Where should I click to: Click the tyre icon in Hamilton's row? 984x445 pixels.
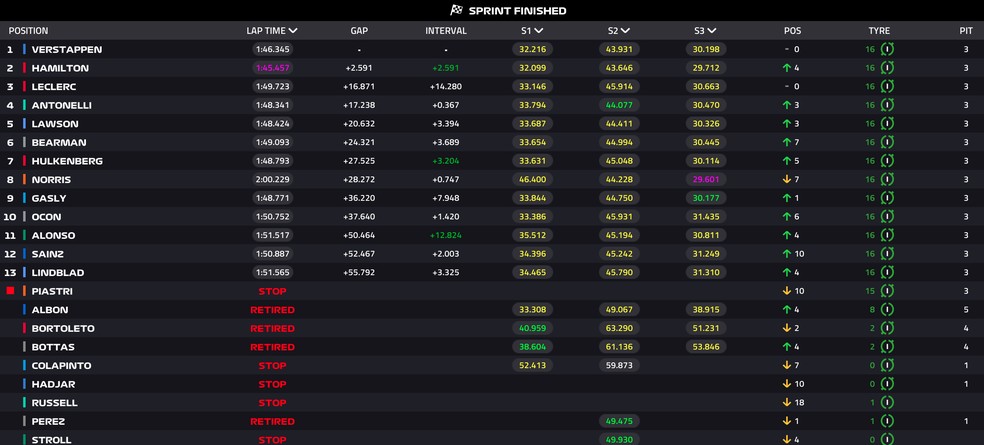tap(887, 68)
